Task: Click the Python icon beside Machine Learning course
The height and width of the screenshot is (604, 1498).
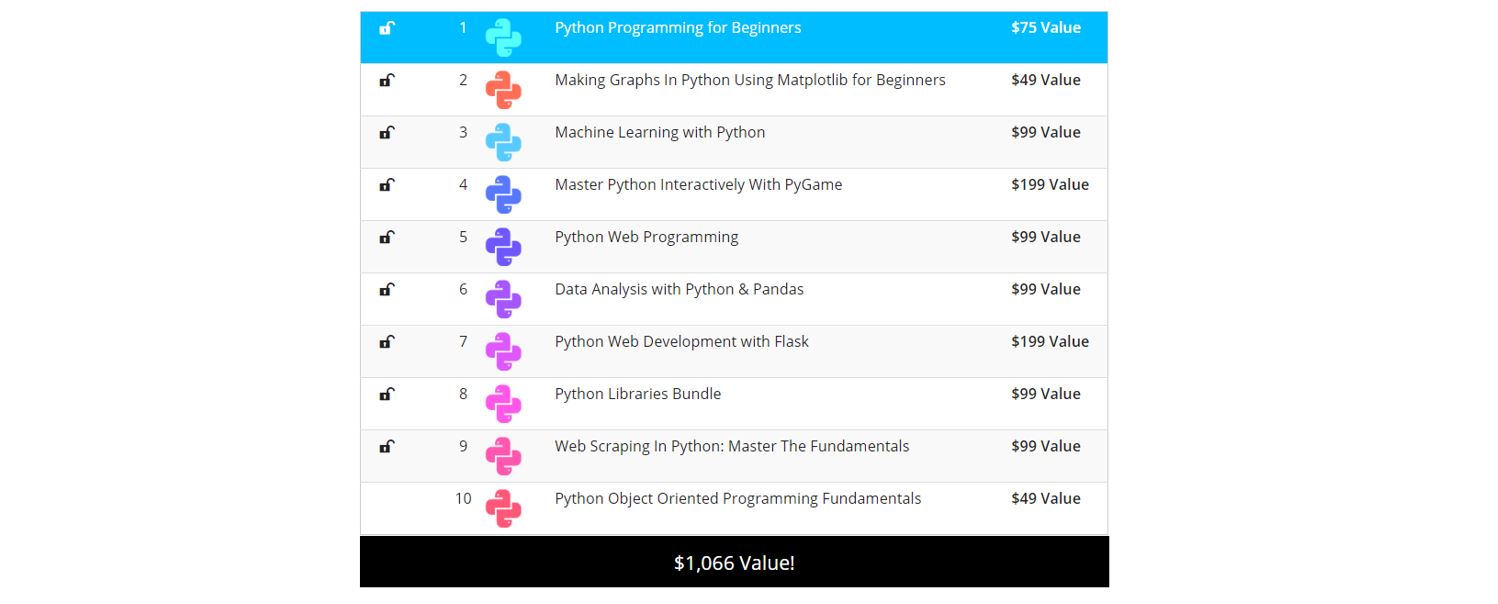Action: [x=503, y=142]
